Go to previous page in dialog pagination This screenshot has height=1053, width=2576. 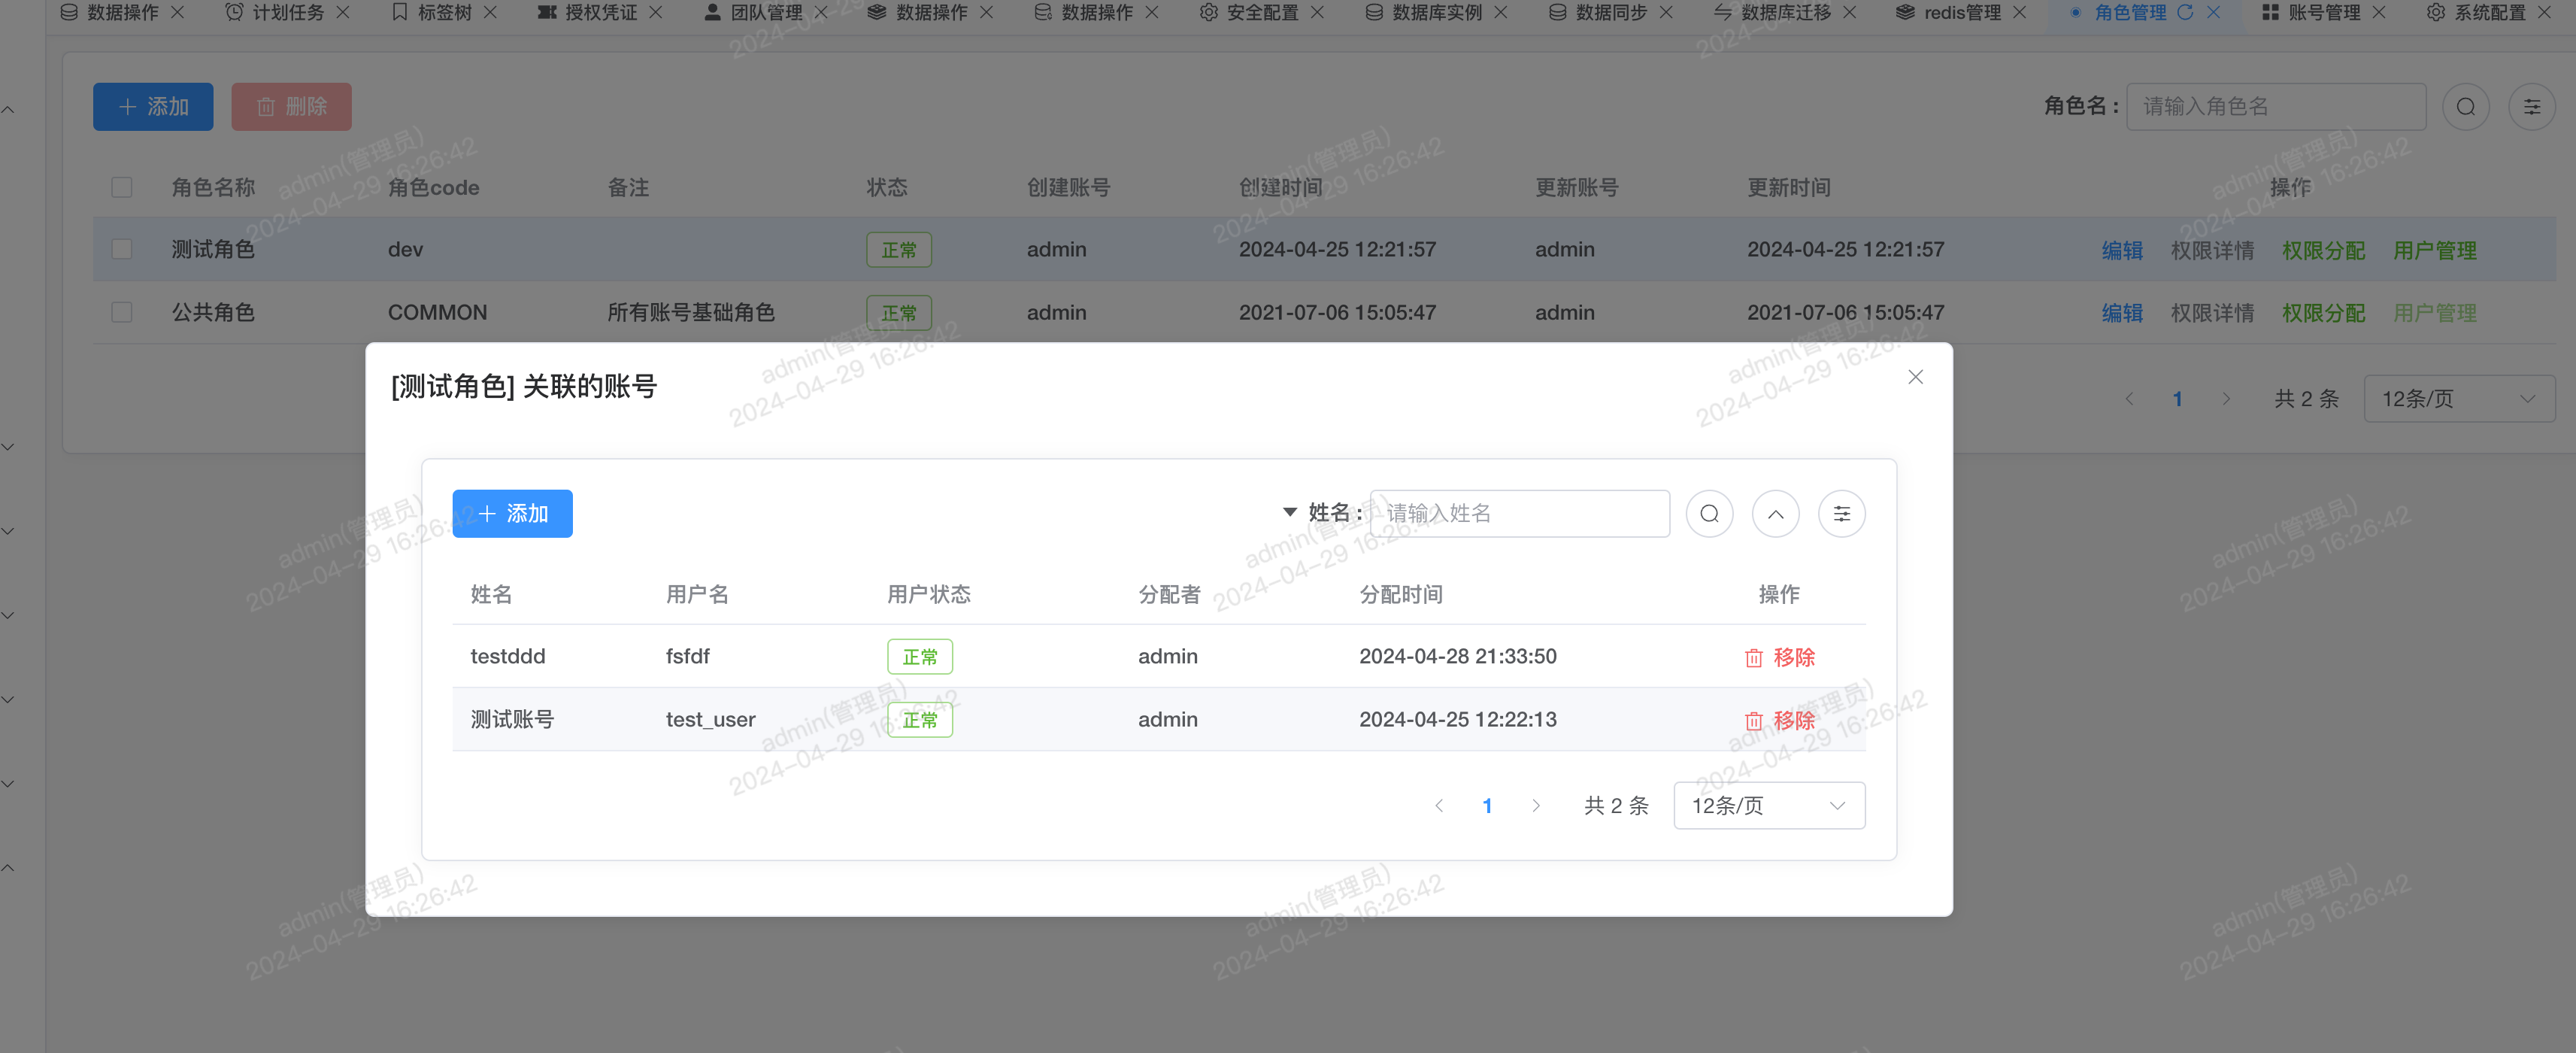pyautogui.click(x=1439, y=806)
